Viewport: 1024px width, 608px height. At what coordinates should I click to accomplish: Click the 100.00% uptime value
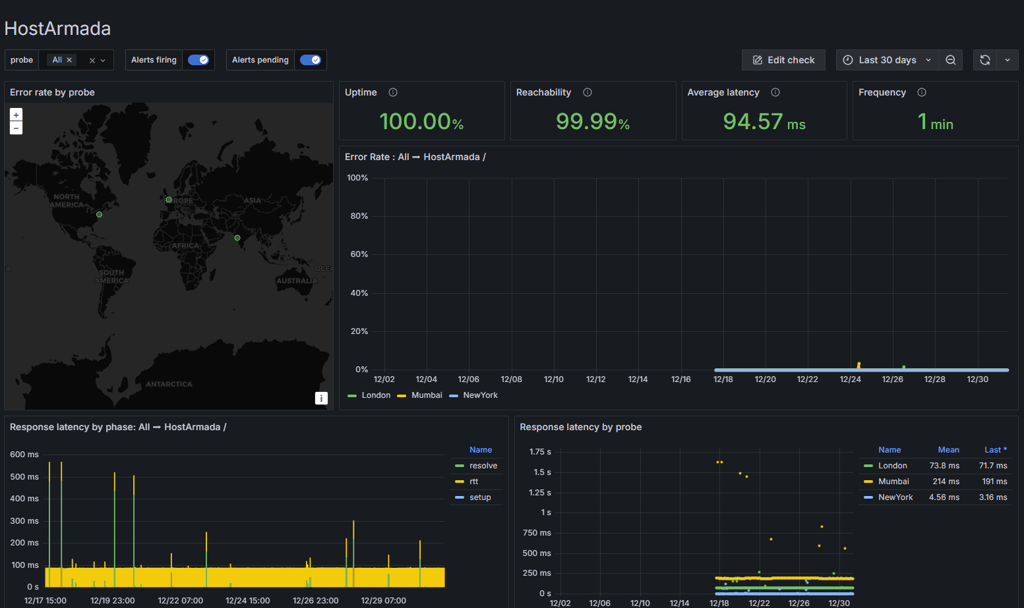tap(421, 121)
